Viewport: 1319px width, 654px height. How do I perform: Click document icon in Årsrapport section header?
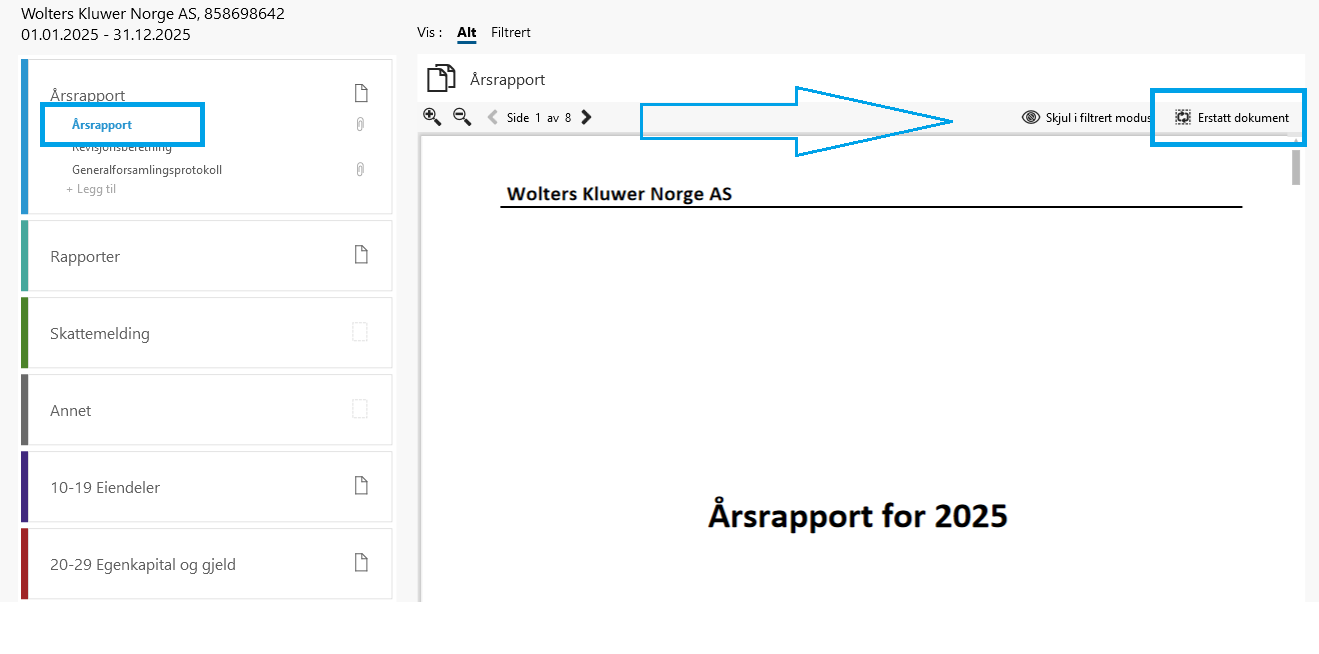[x=362, y=94]
